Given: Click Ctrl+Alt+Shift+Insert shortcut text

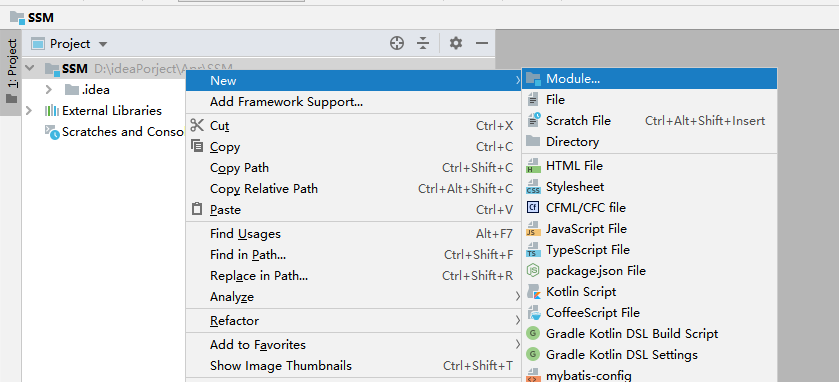Looking at the screenshot, I should tap(705, 121).
